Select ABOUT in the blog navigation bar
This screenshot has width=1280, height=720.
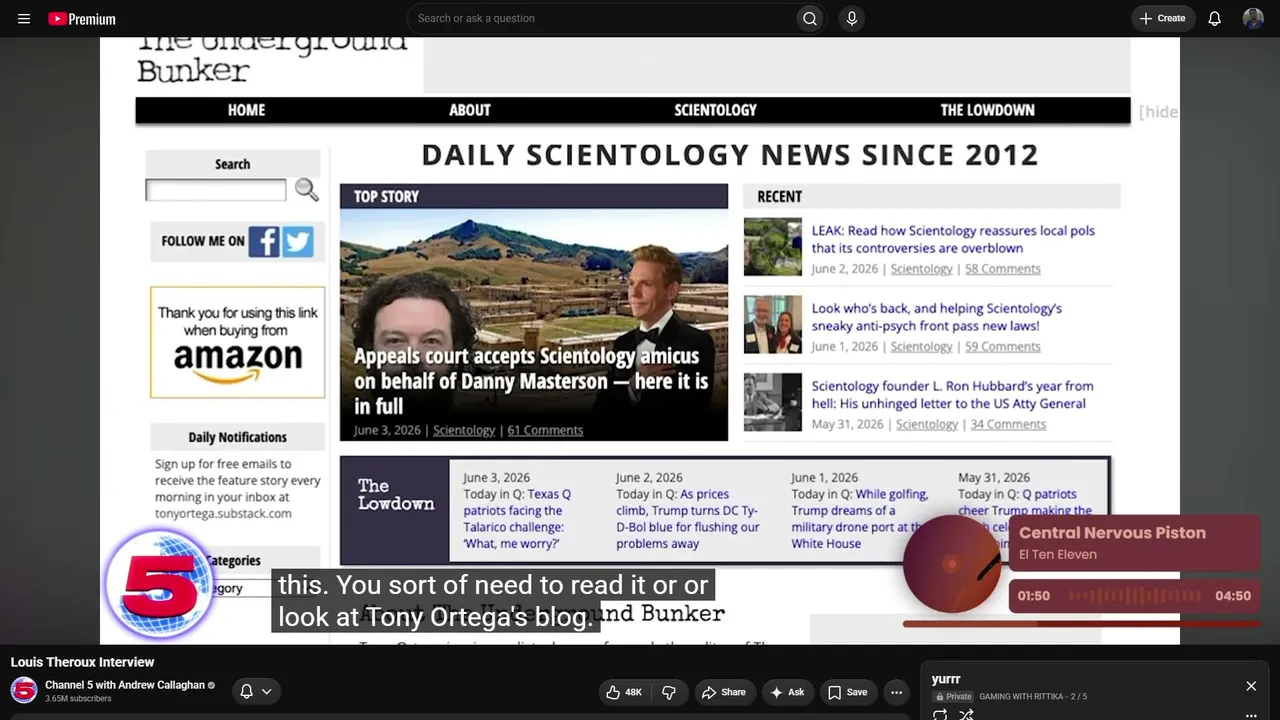[x=470, y=110]
